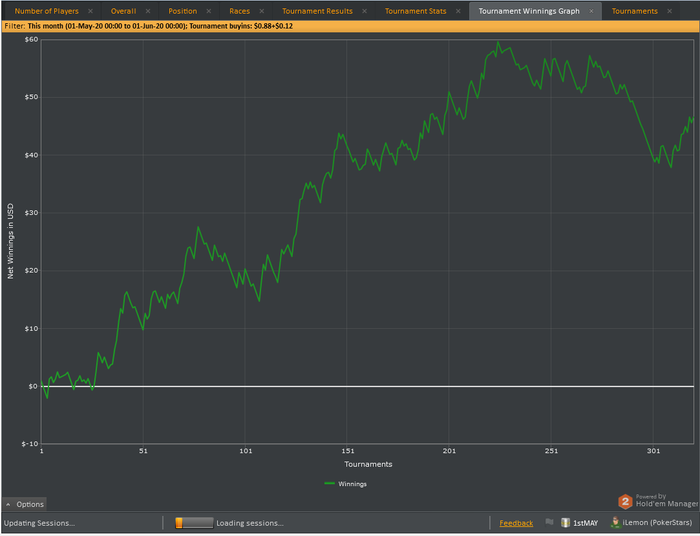Close the Tournament Results tab
This screenshot has height=536, width=700.
(365, 11)
